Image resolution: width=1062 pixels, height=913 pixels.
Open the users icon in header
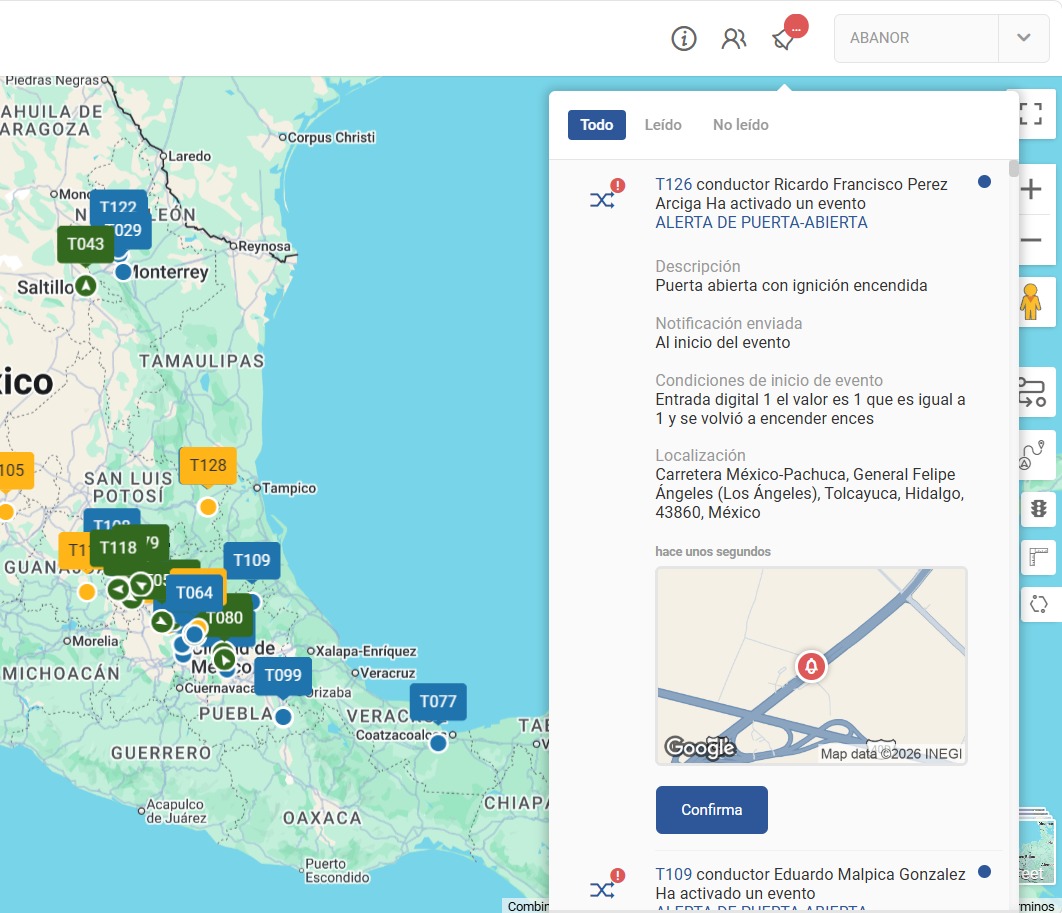(734, 39)
